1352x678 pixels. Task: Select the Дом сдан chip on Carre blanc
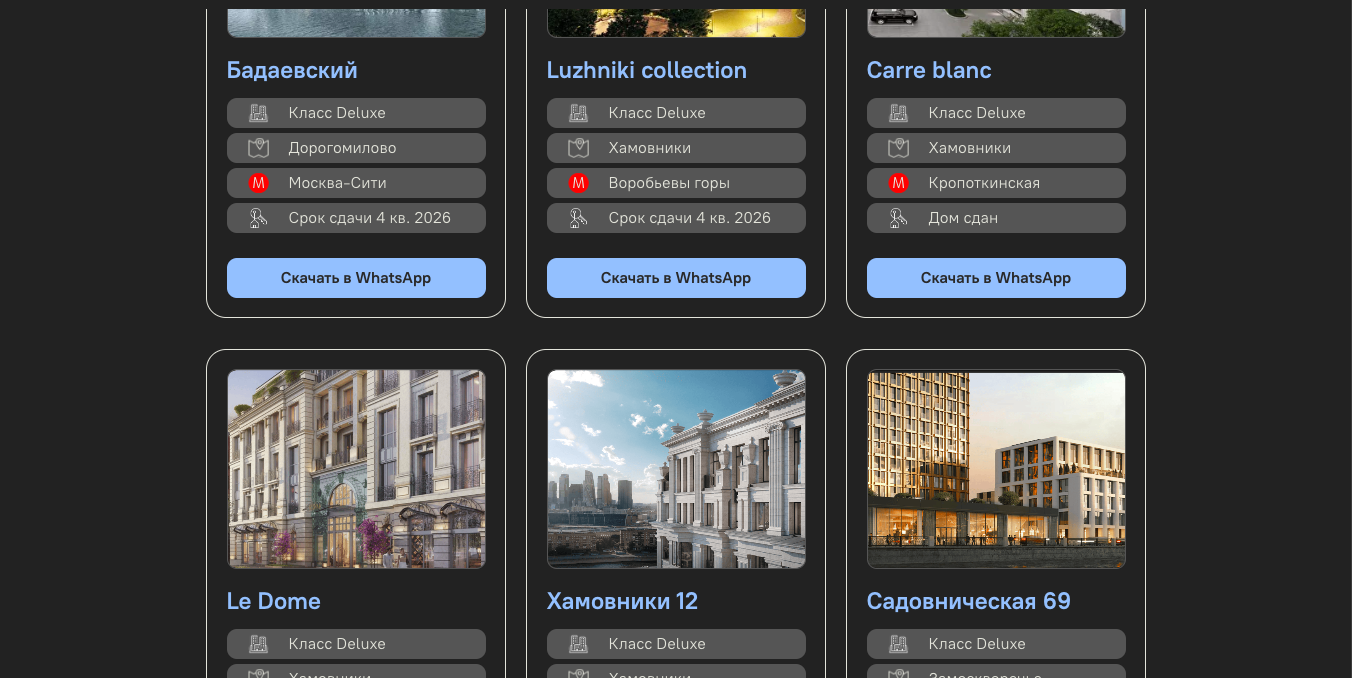pyautogui.click(x=996, y=217)
